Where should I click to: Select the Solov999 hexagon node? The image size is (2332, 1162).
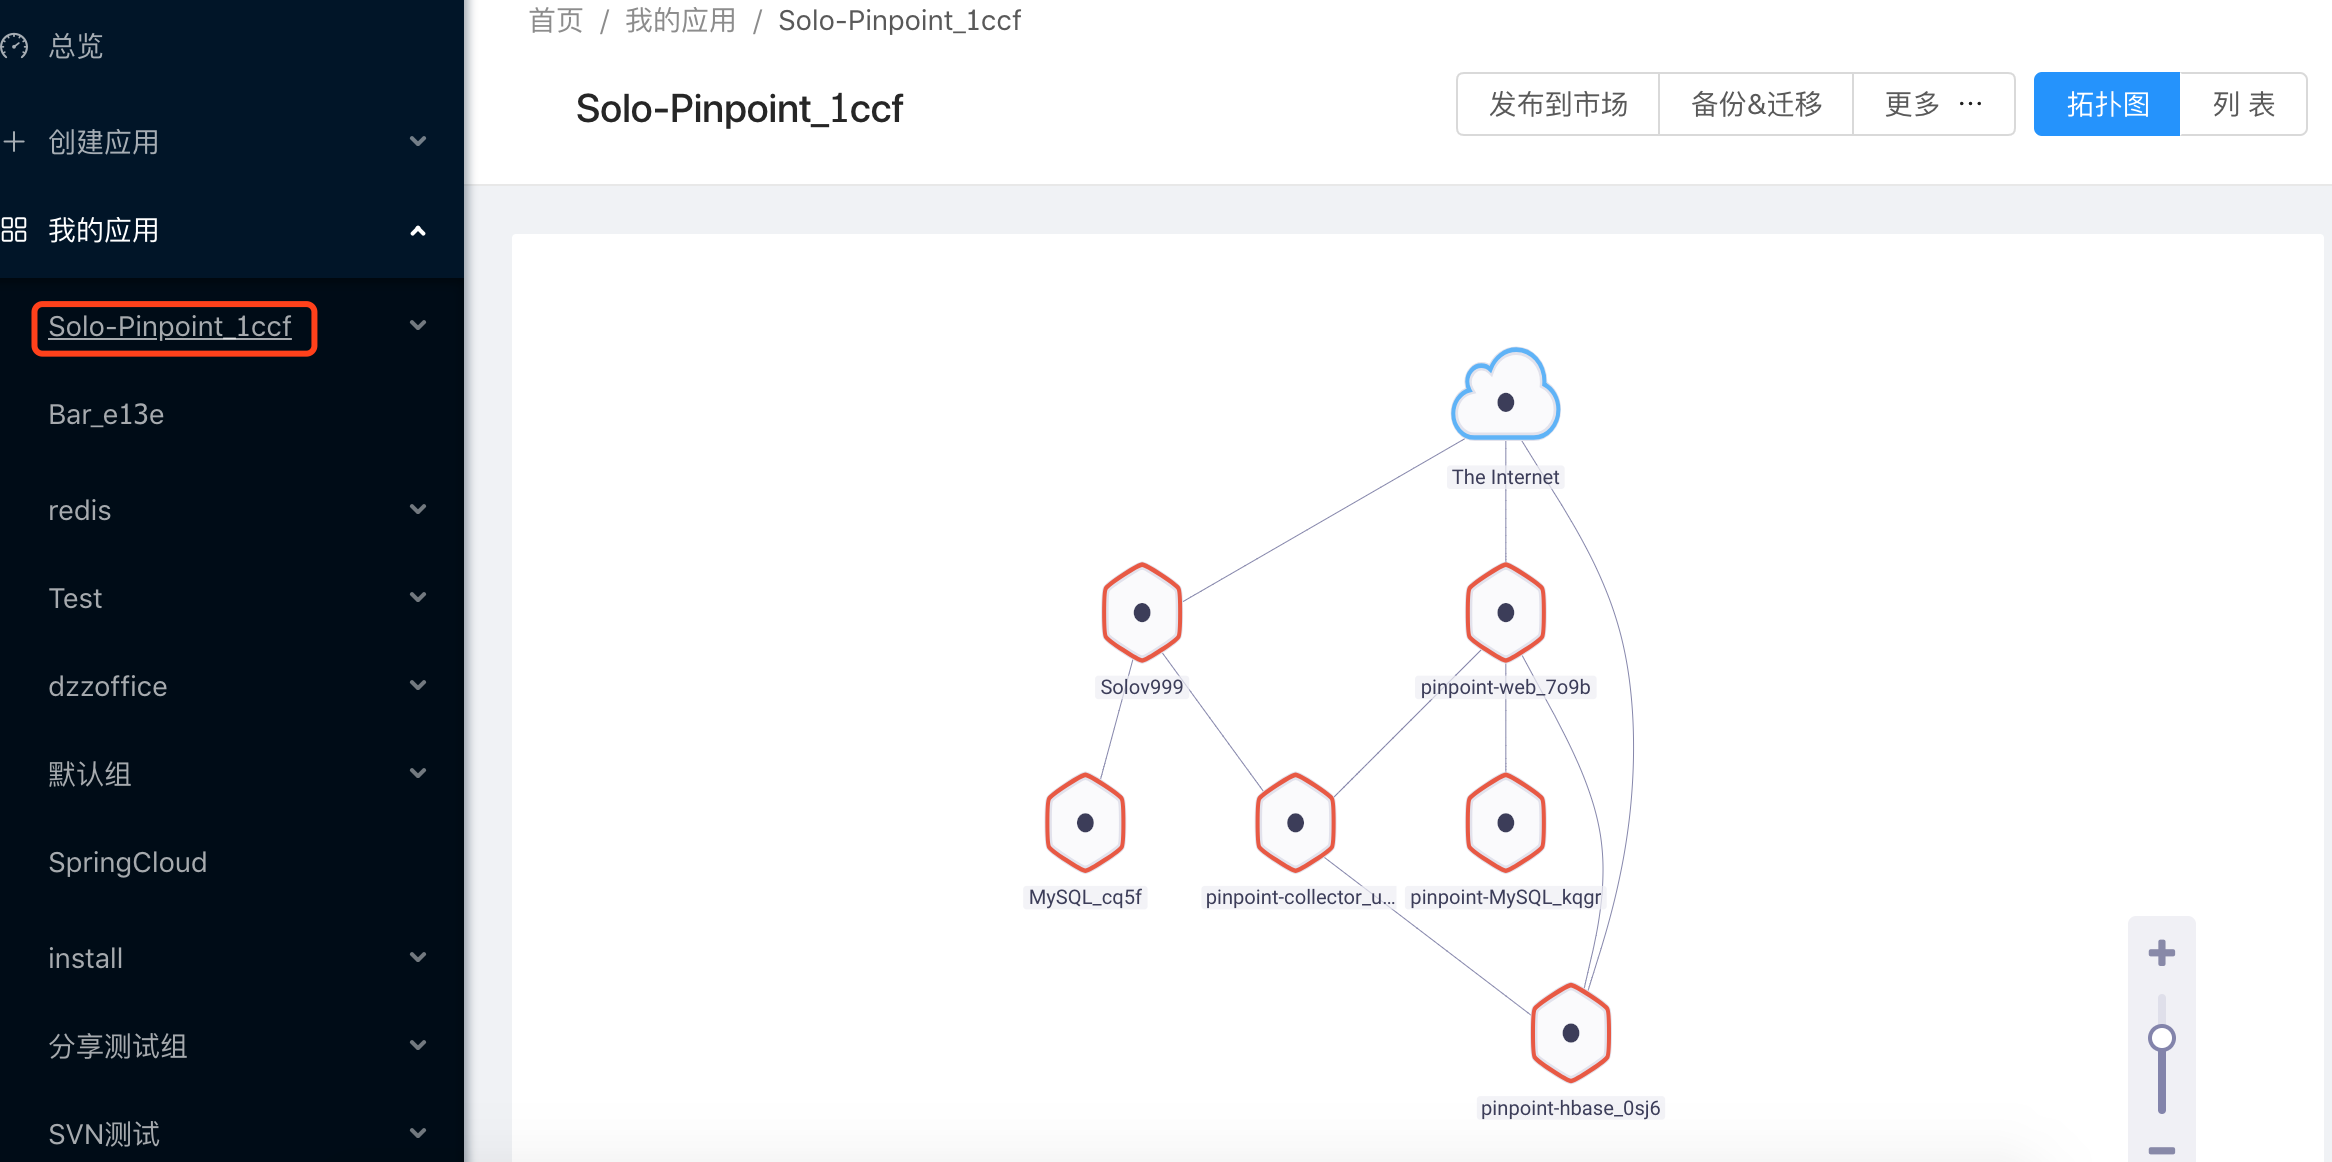pos(1142,612)
